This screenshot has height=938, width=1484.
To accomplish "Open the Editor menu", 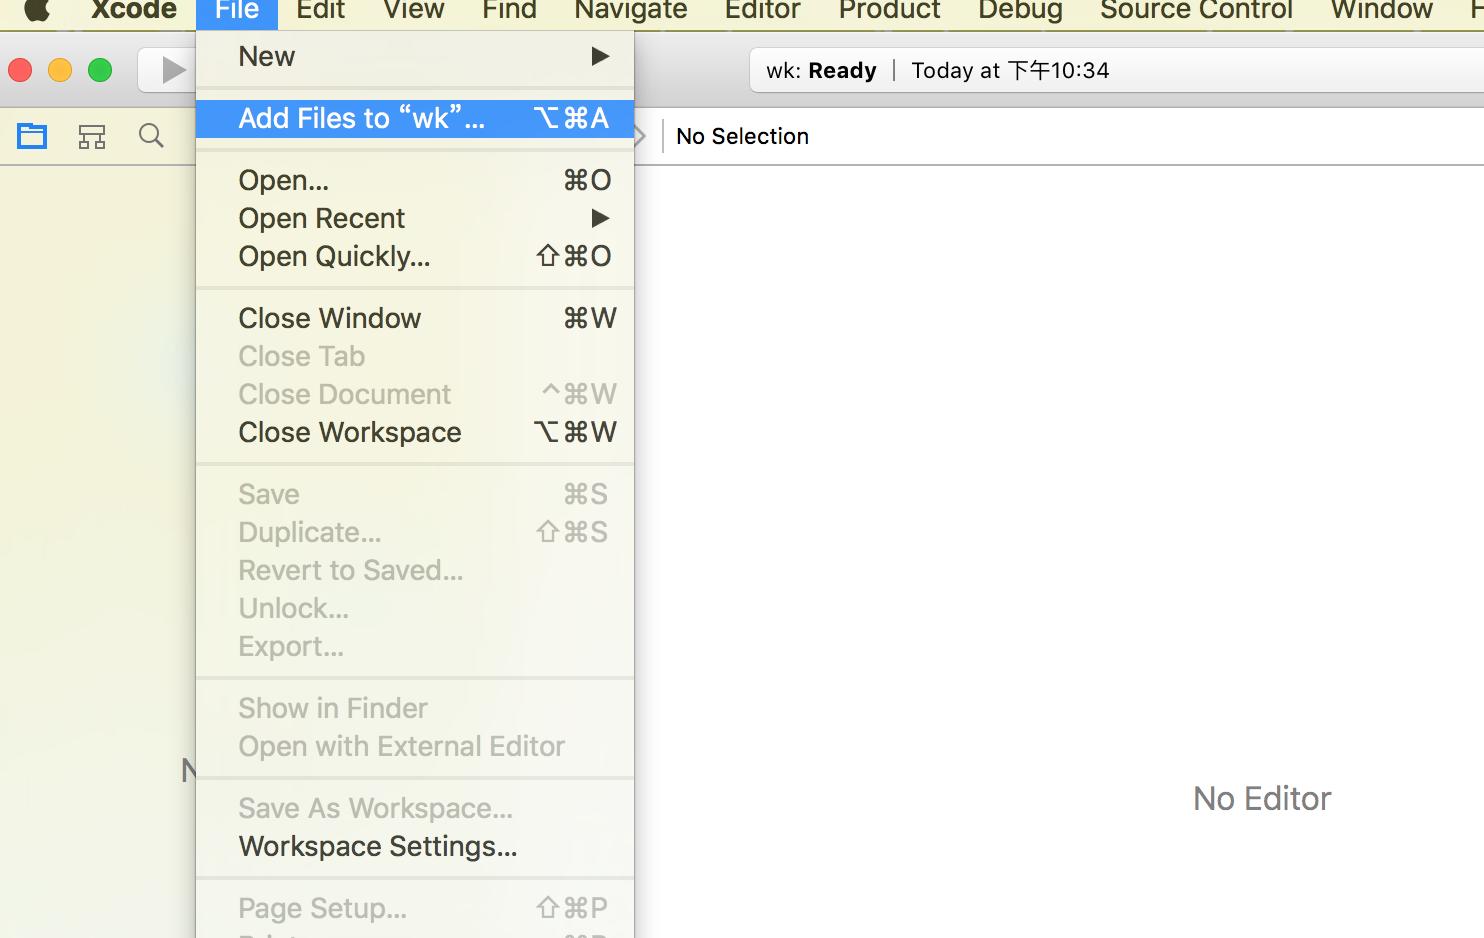I will 763,10.
